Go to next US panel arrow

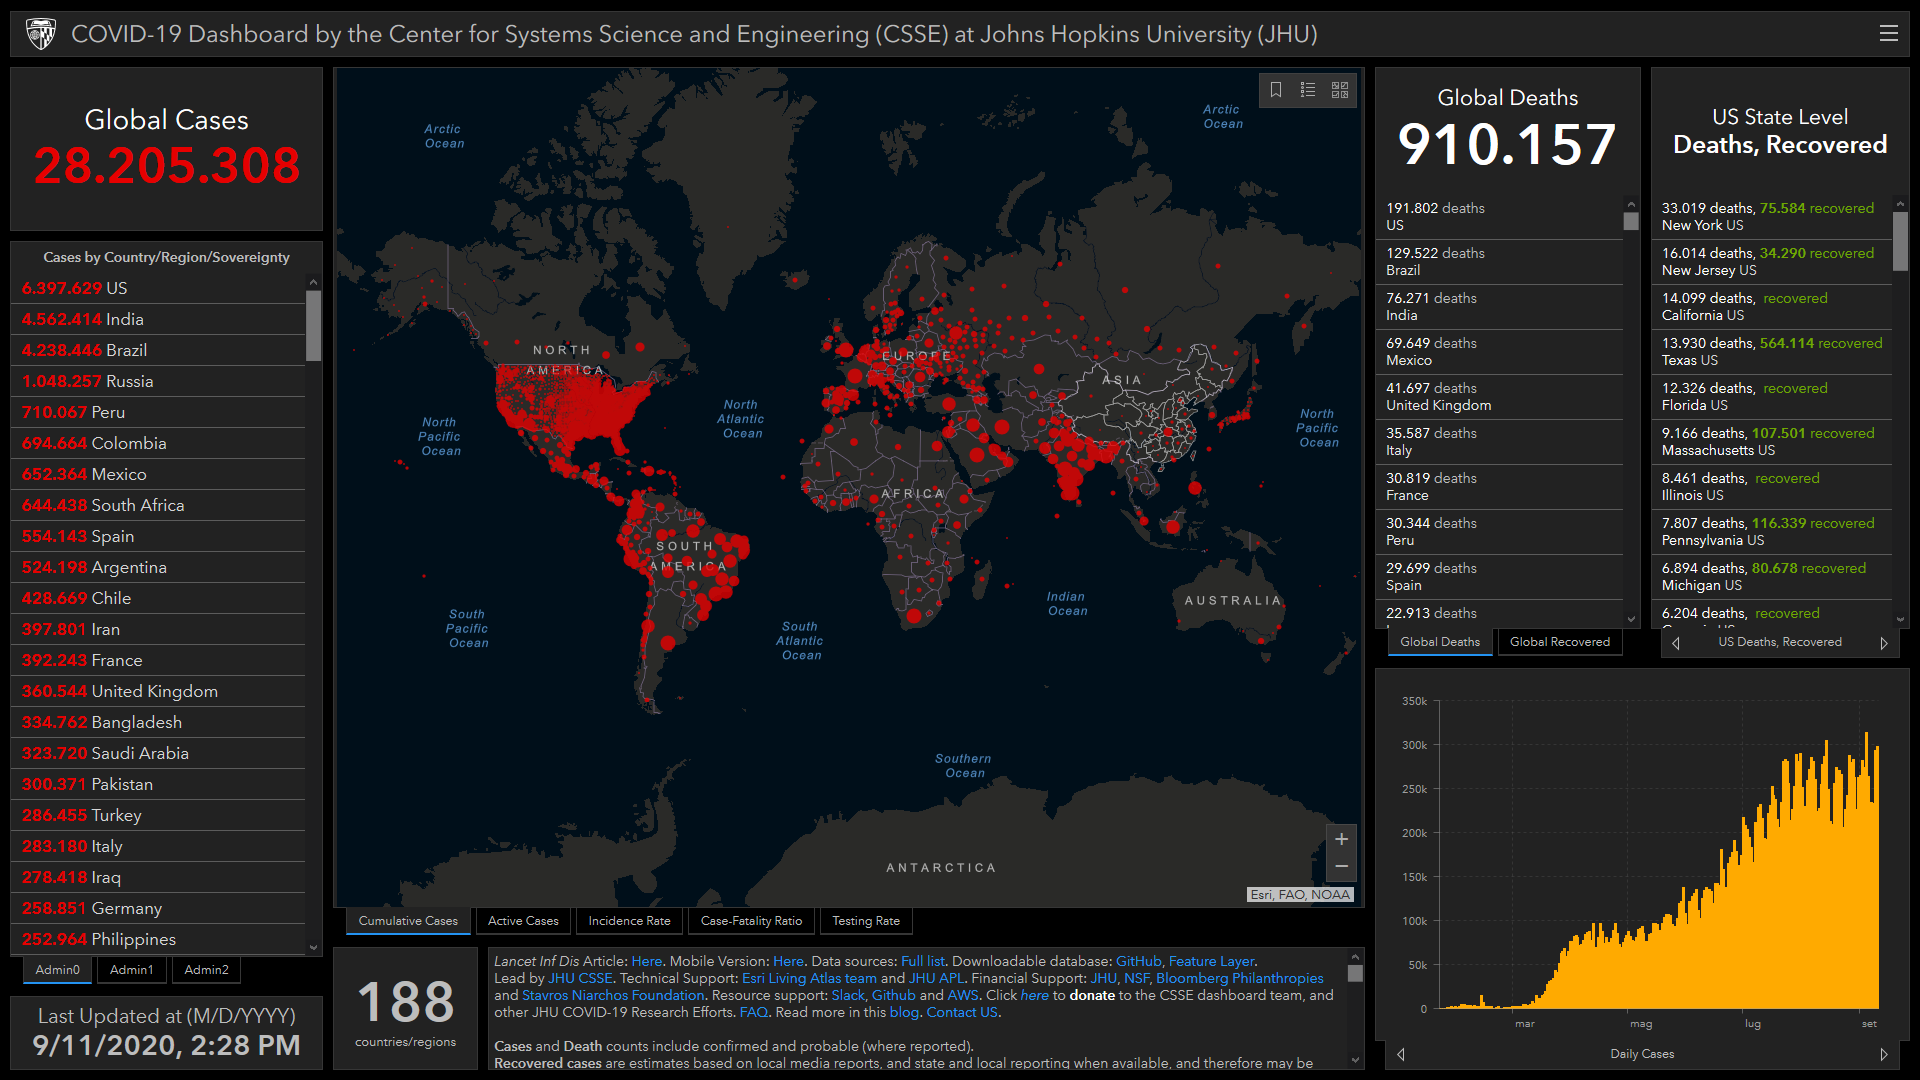(1884, 643)
